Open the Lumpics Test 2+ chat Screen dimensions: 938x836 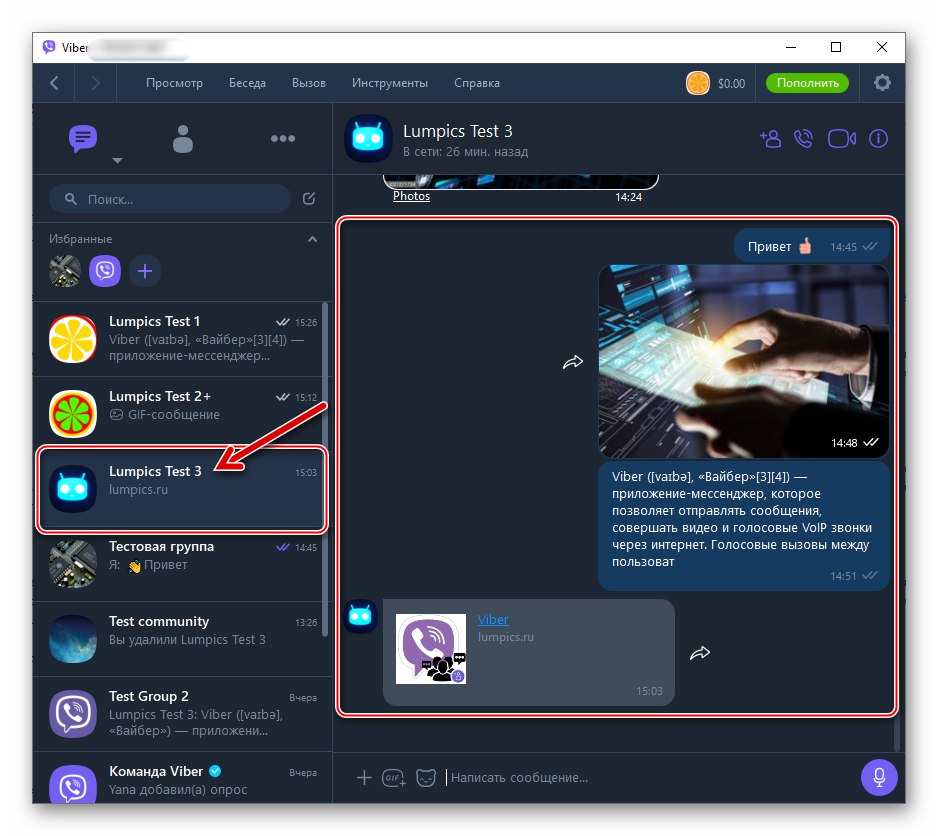point(181,414)
